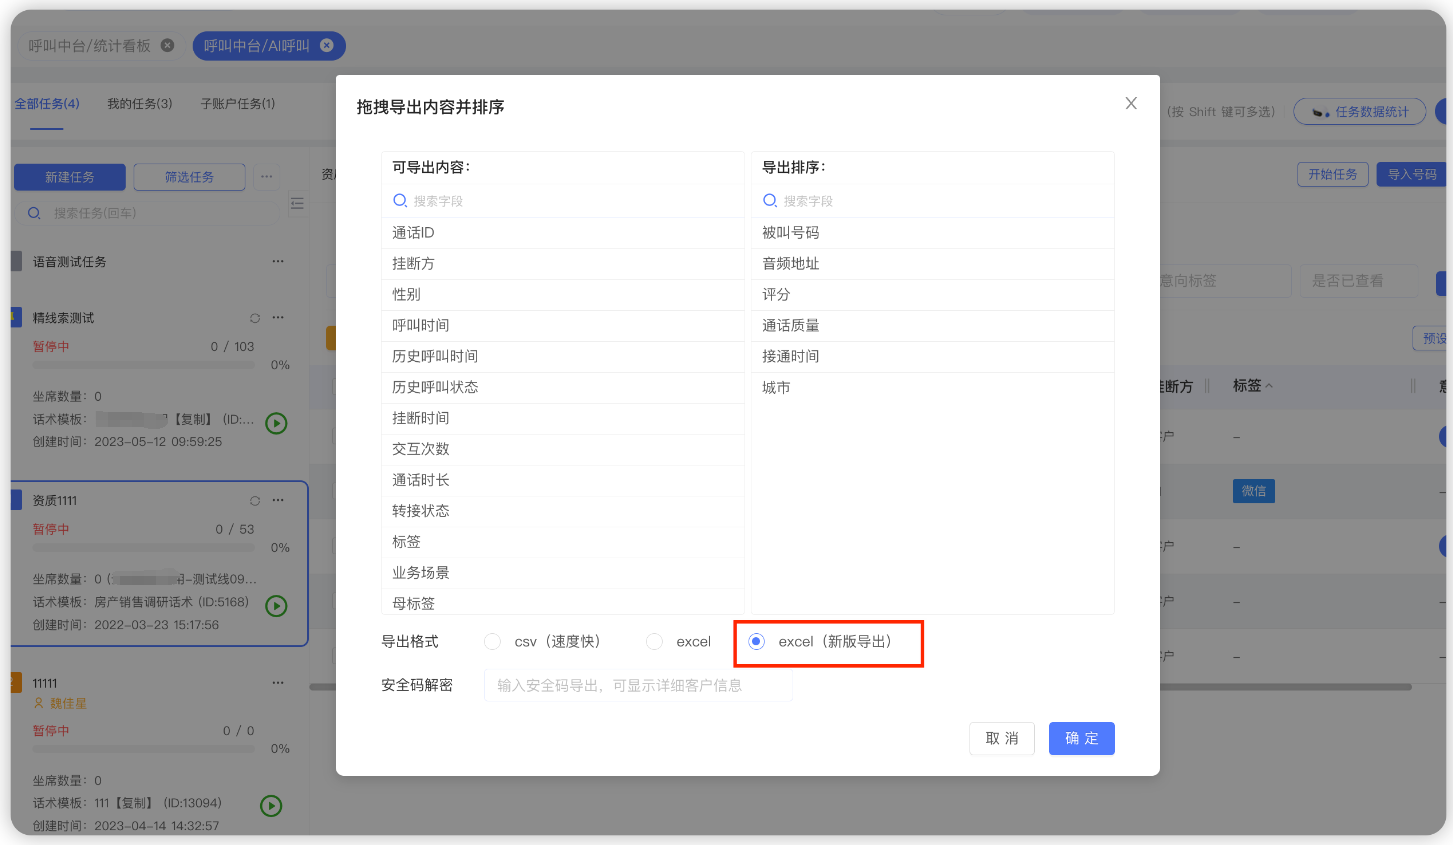Start the 精线索测试 task play icon

pyautogui.click(x=276, y=423)
